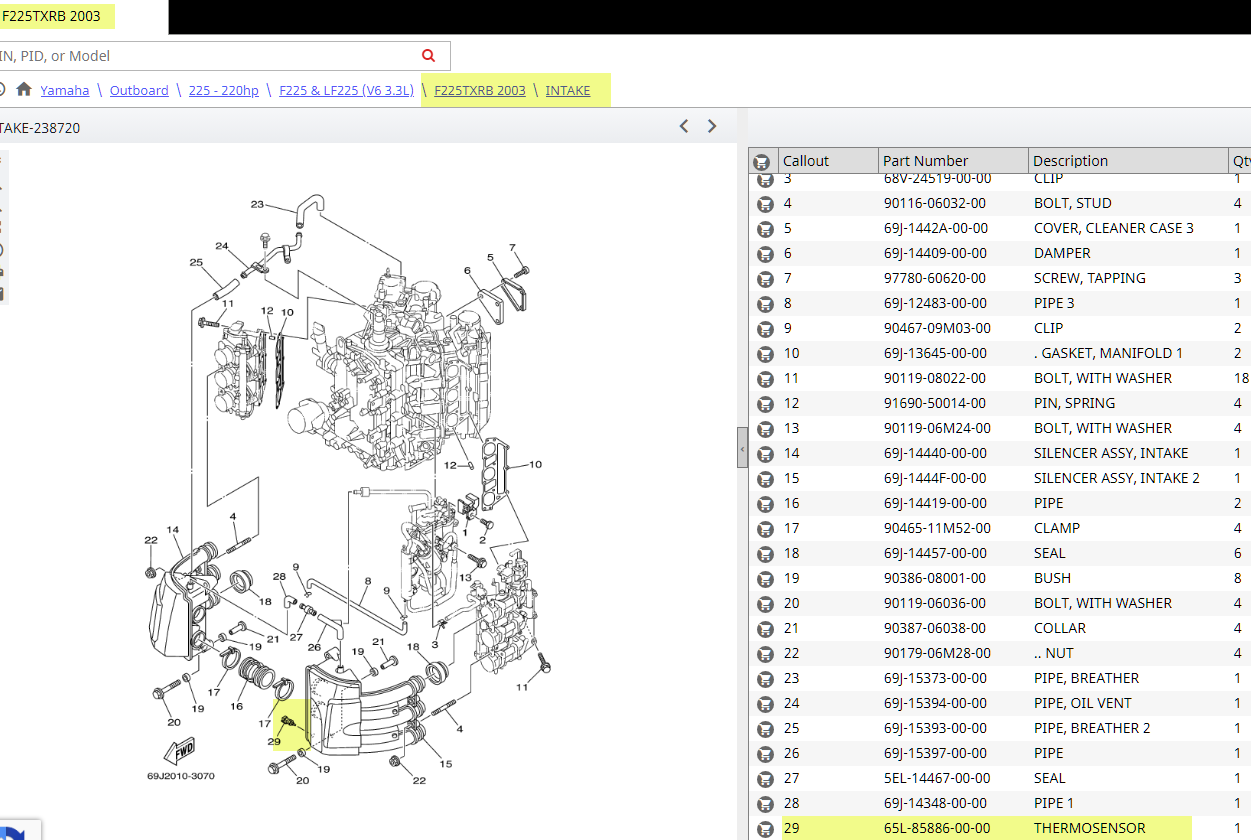Screen dimensions: 1251x840
Task: Open the F225TXRB 2003 breadcrumb link
Action: point(480,90)
